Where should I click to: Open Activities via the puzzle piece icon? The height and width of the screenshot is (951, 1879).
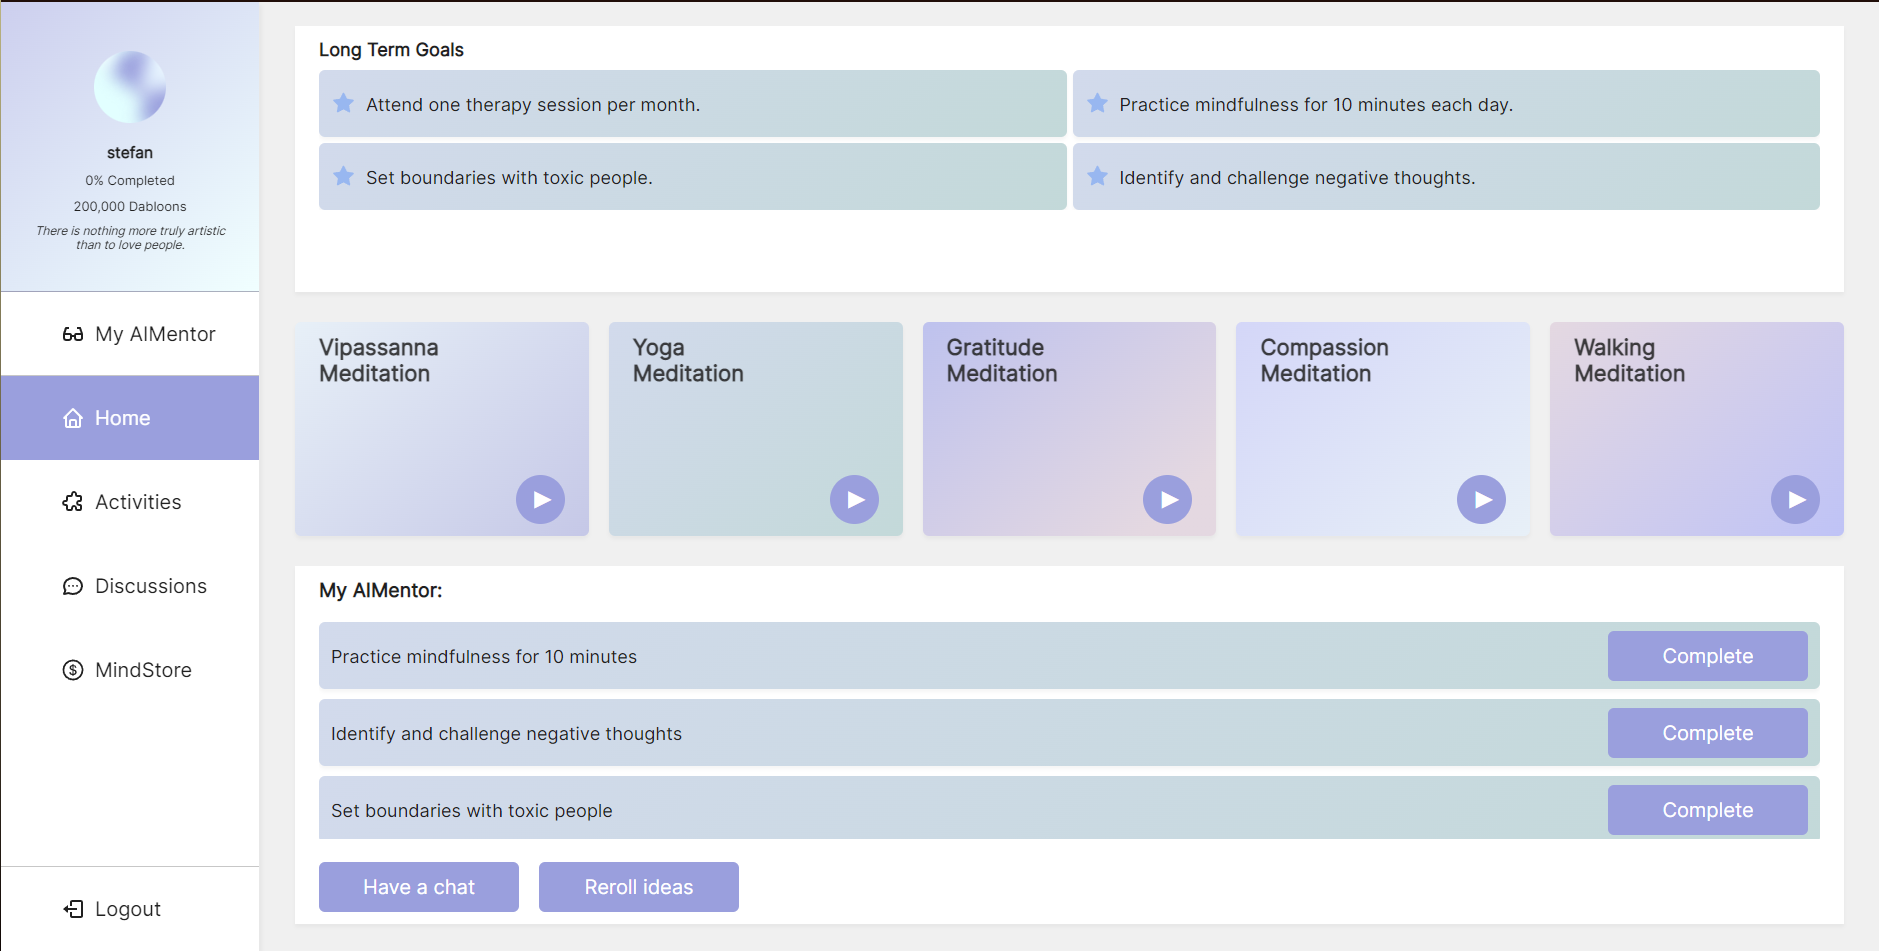tap(72, 502)
